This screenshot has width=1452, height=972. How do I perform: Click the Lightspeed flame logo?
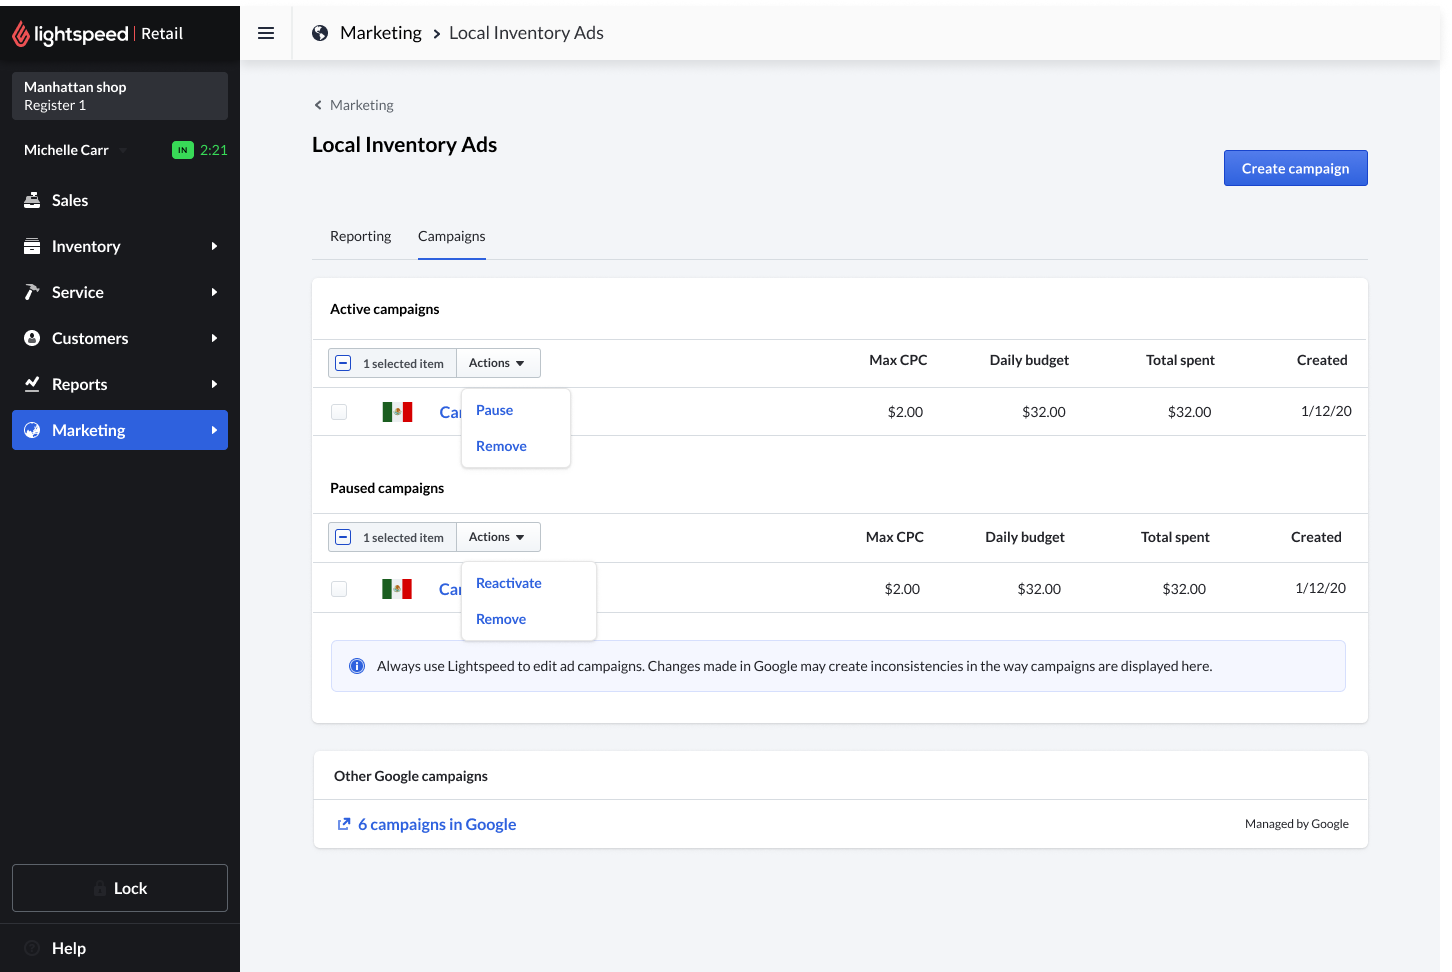point(21,34)
